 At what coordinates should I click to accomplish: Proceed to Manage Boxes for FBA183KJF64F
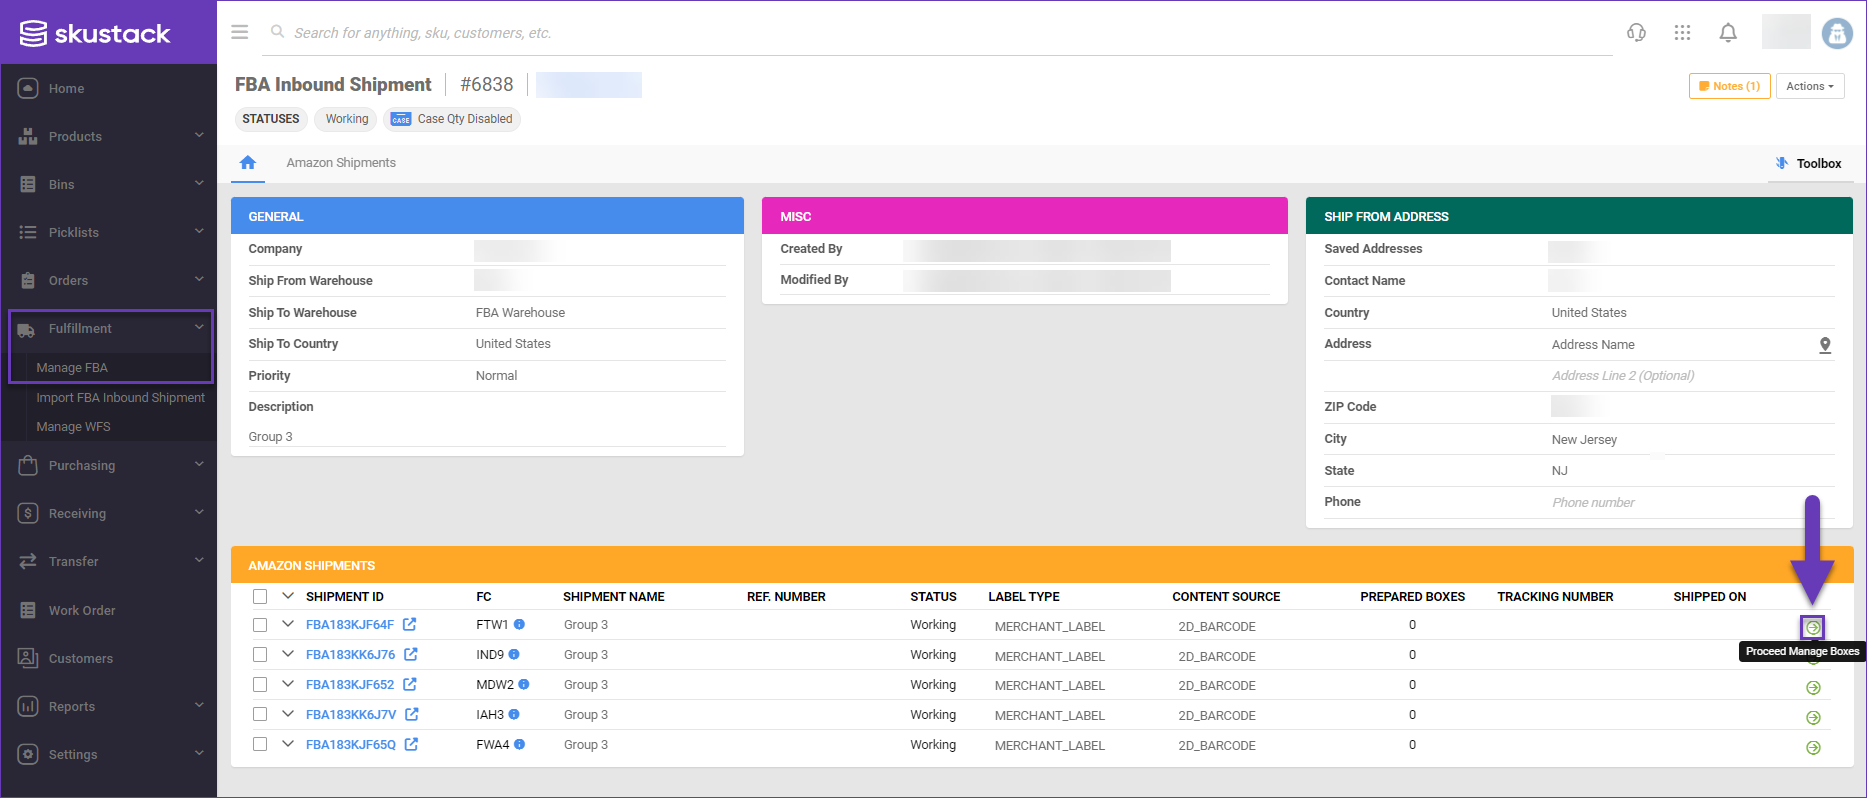(x=1813, y=627)
